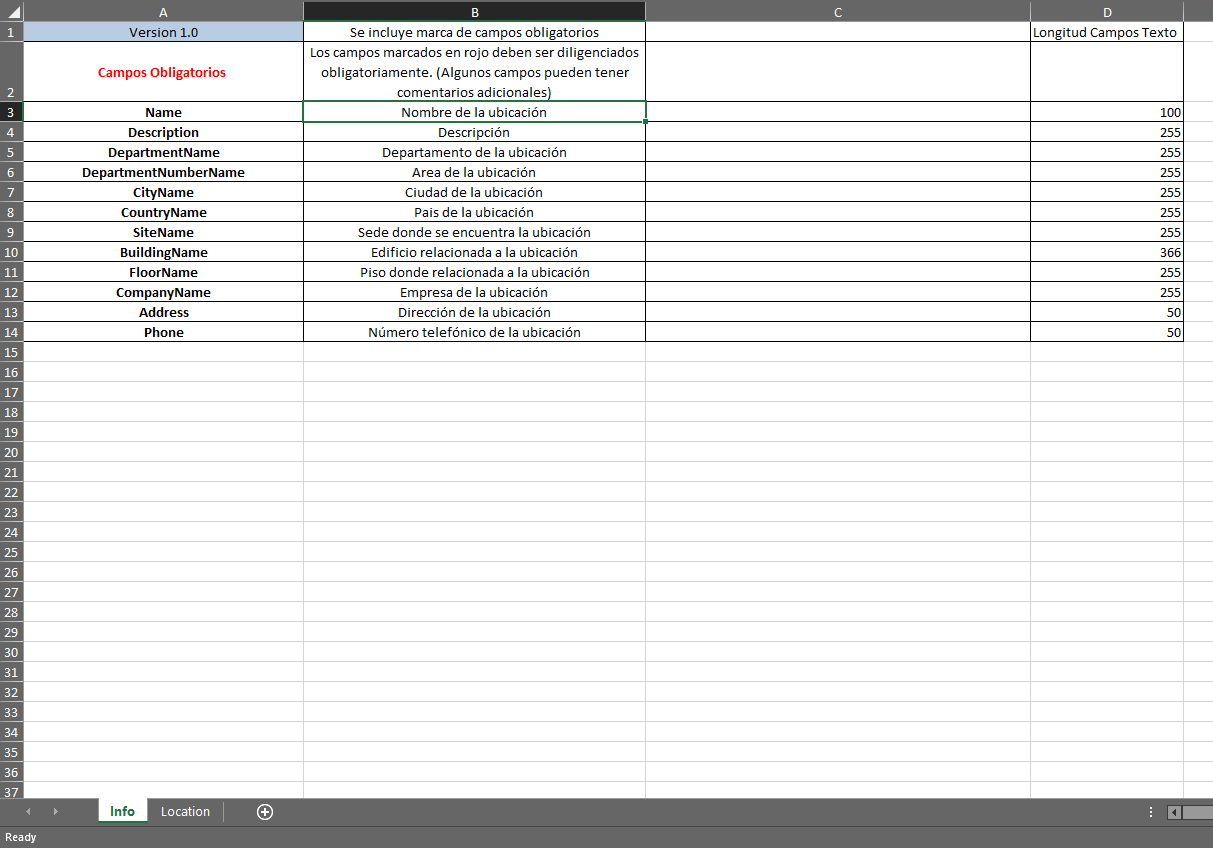
Task: Select column A header
Action: tap(163, 12)
